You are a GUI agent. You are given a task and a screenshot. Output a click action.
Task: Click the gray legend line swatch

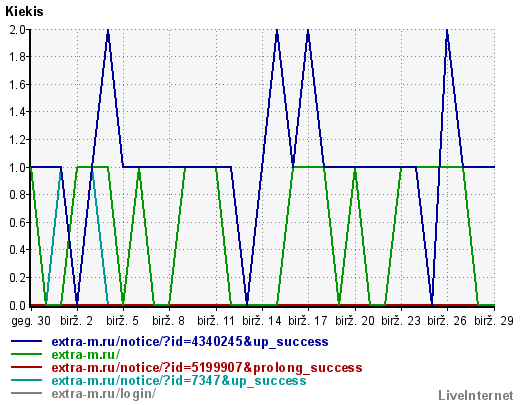[x=27, y=393]
